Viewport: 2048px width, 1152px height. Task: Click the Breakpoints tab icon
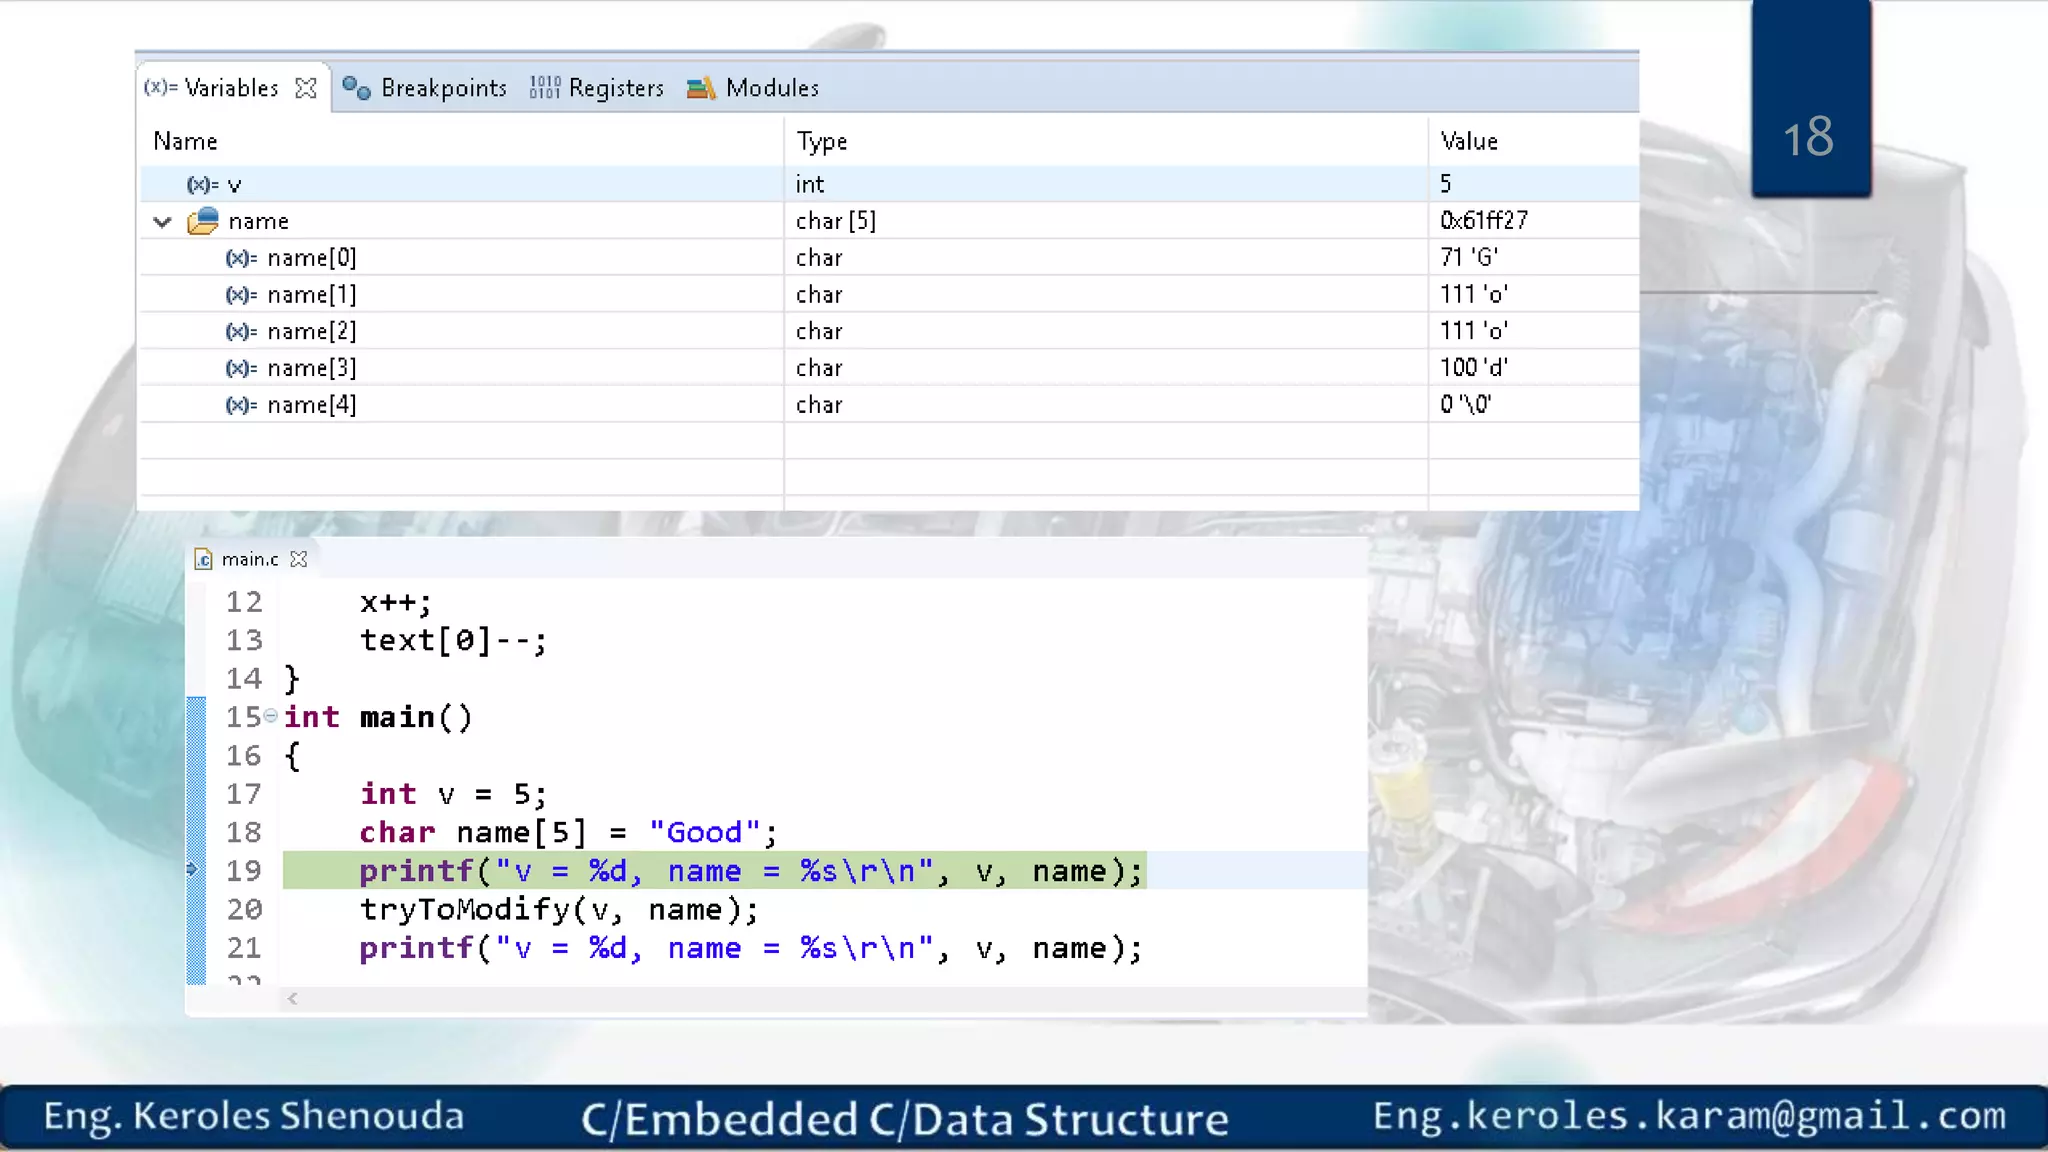click(356, 88)
